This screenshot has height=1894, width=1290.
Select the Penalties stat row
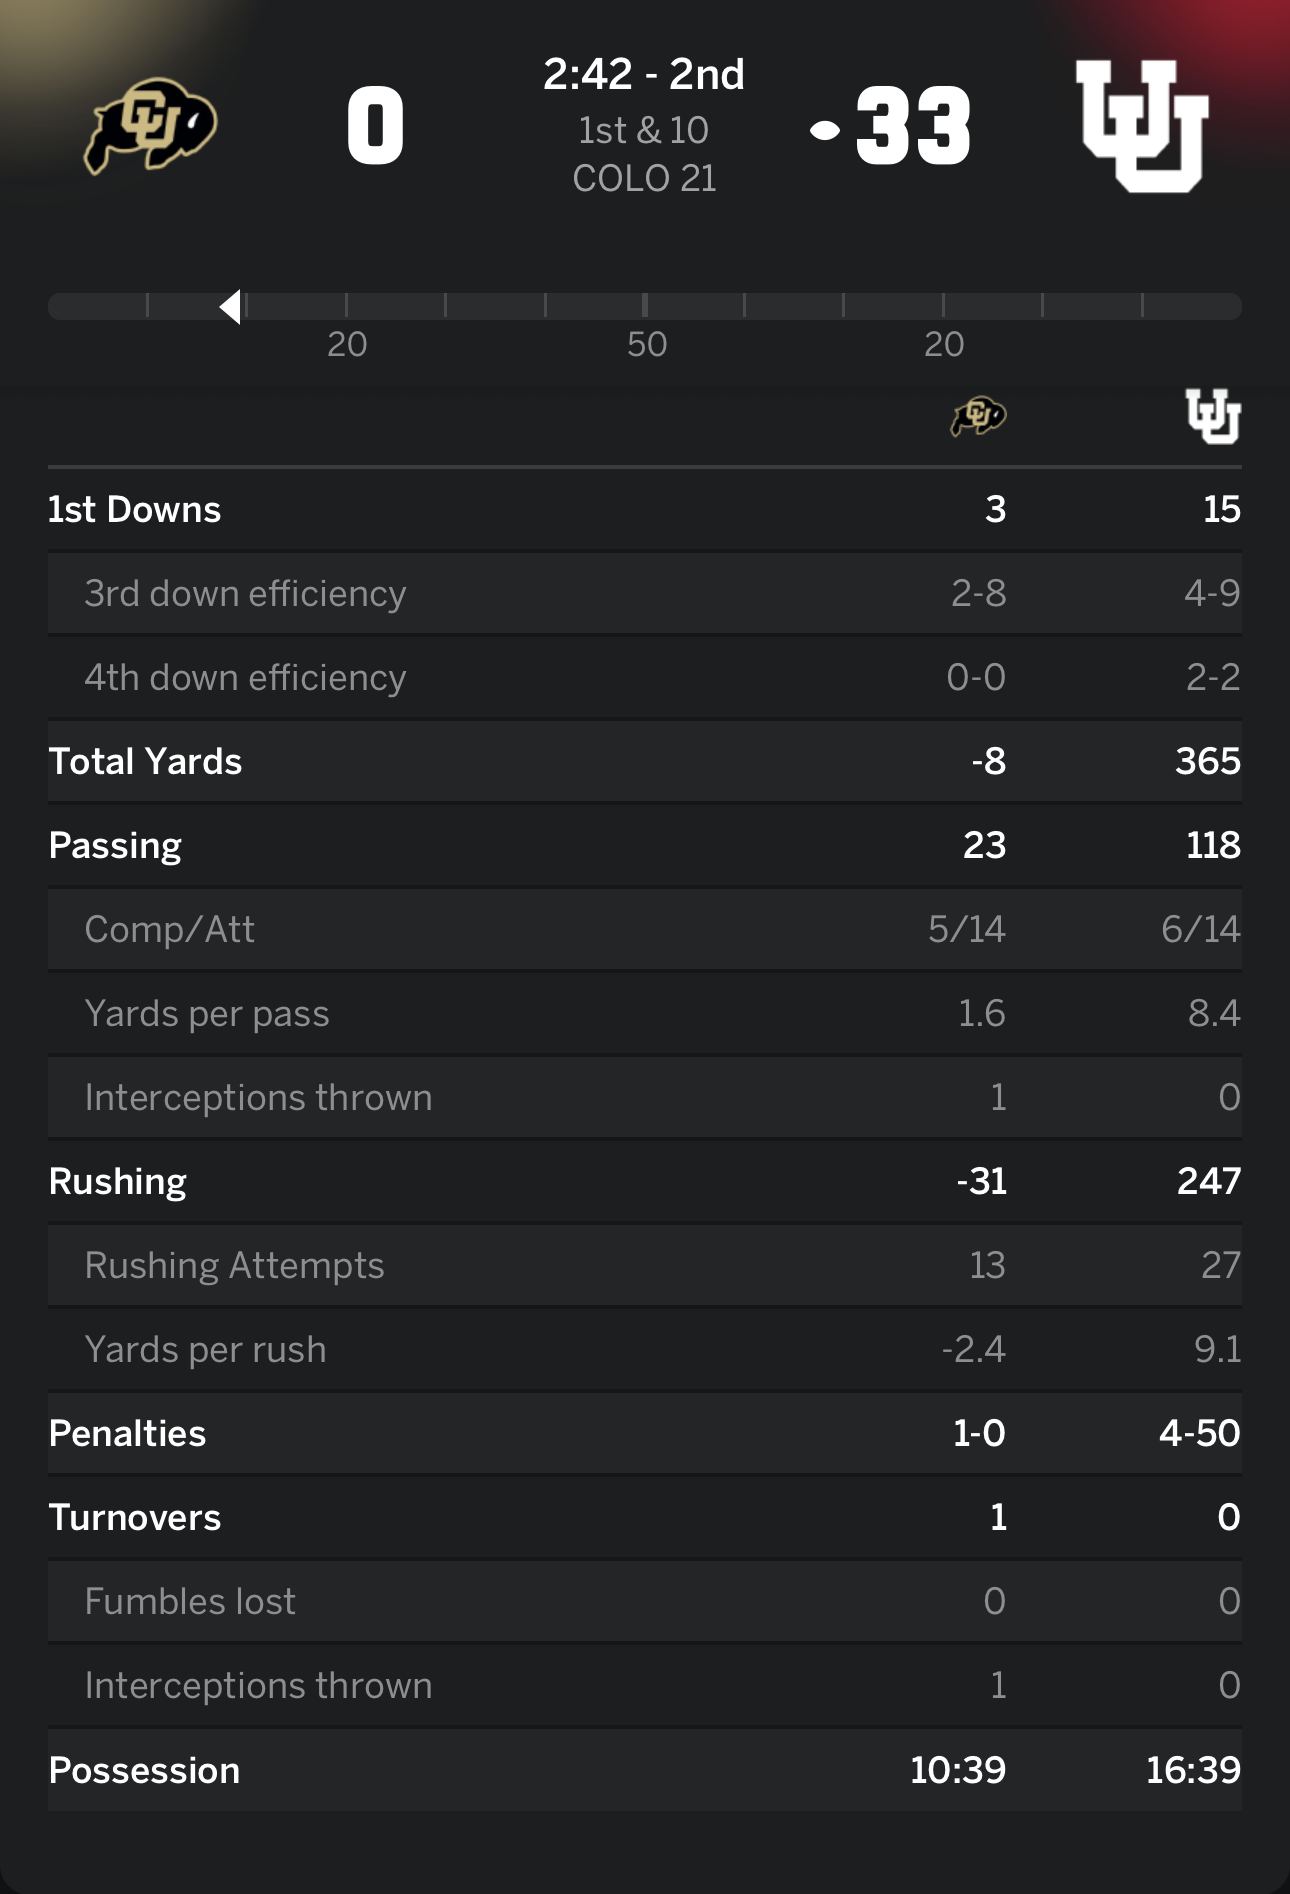[x=644, y=1433]
